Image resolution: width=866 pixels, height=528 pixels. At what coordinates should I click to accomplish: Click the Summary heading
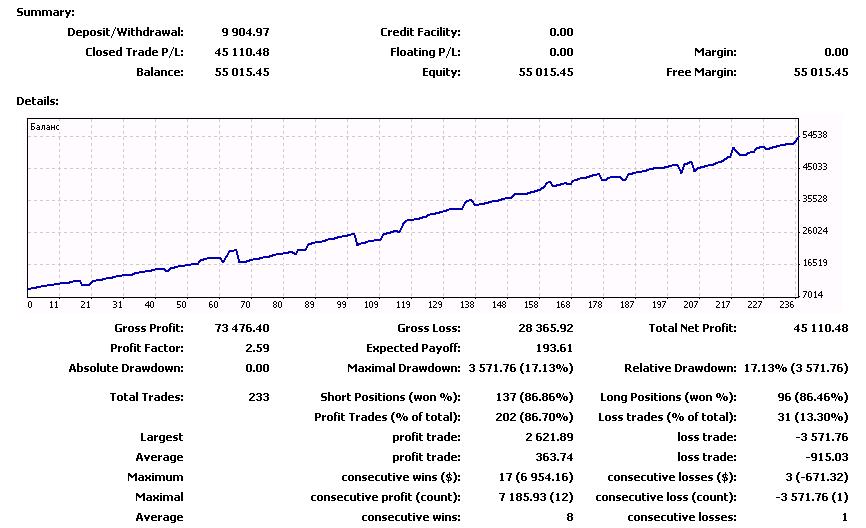click(x=45, y=12)
